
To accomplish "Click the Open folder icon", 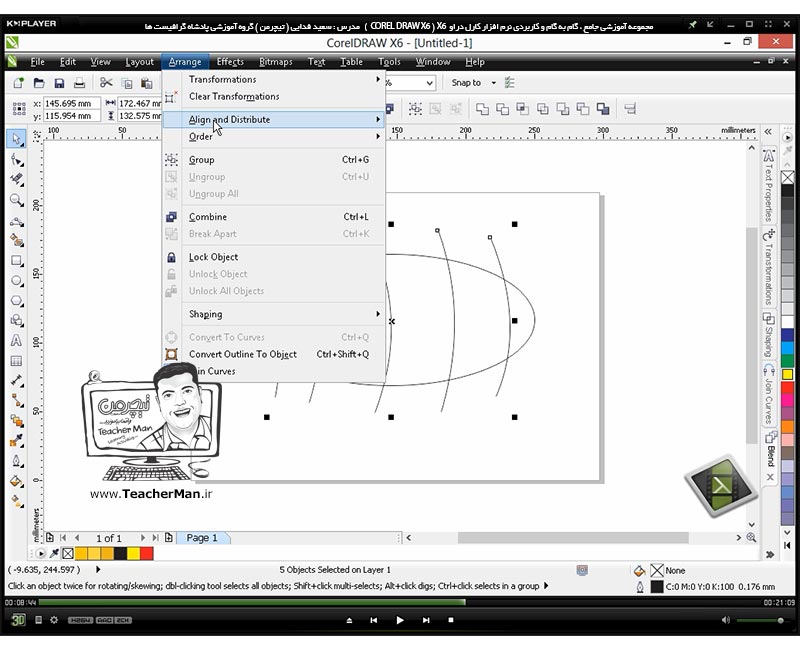I will pos(39,83).
